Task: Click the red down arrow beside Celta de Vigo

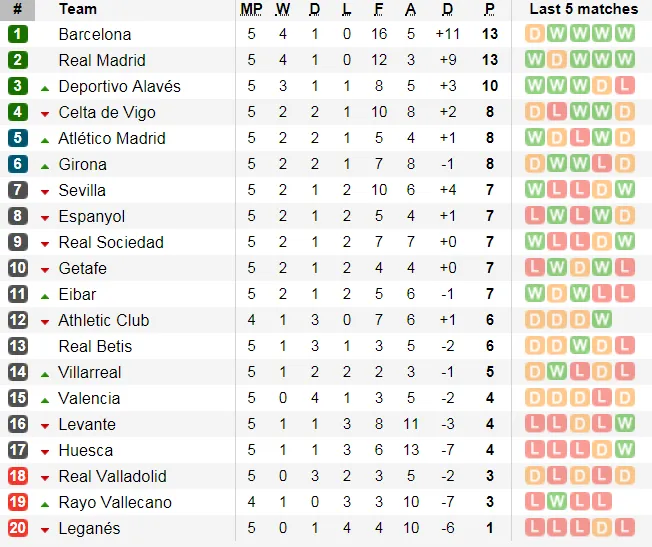Action: 45,113
